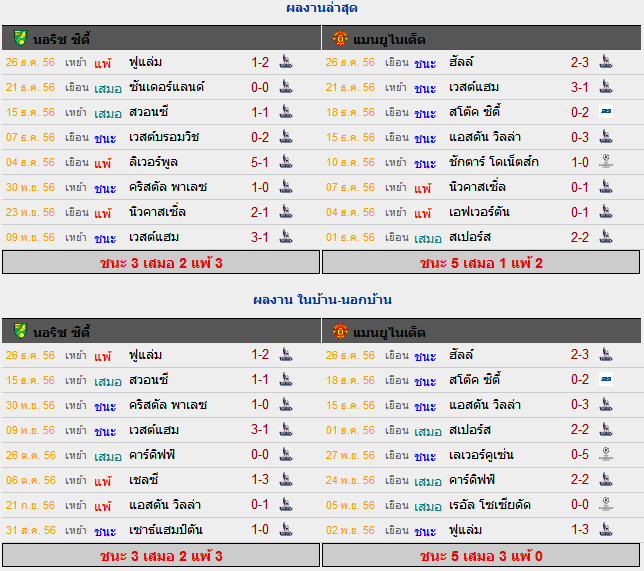
Task: Open league icon on 21 ธ.ค. เวสต์แฮม 3-1 row
Action: coord(606,87)
